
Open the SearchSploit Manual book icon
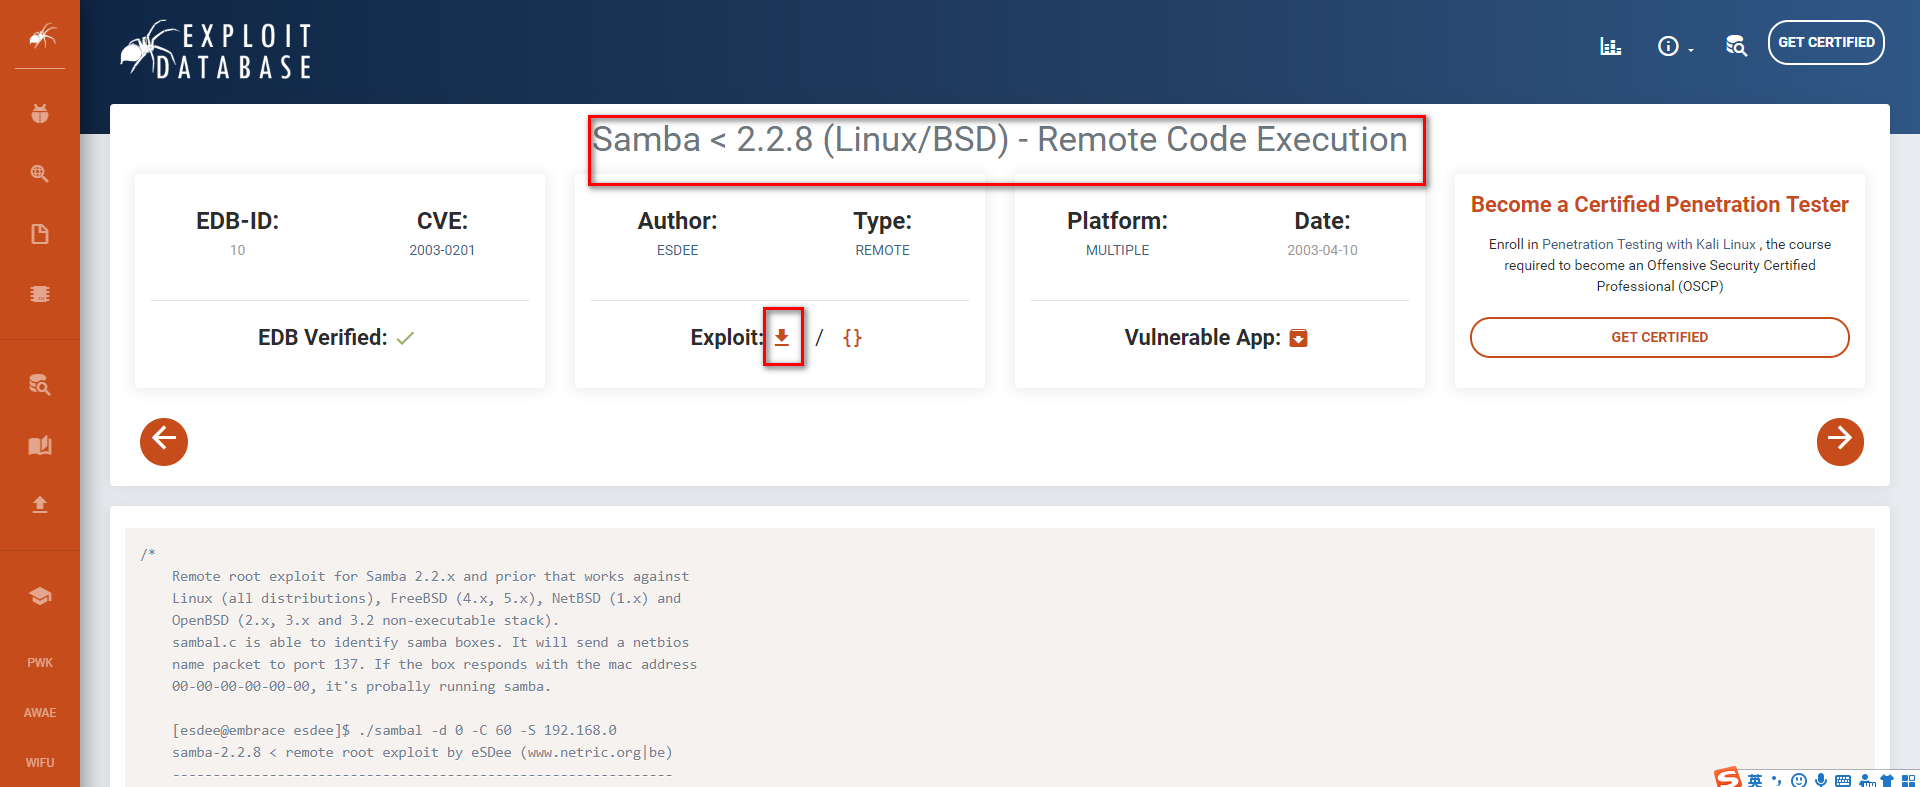click(40, 445)
